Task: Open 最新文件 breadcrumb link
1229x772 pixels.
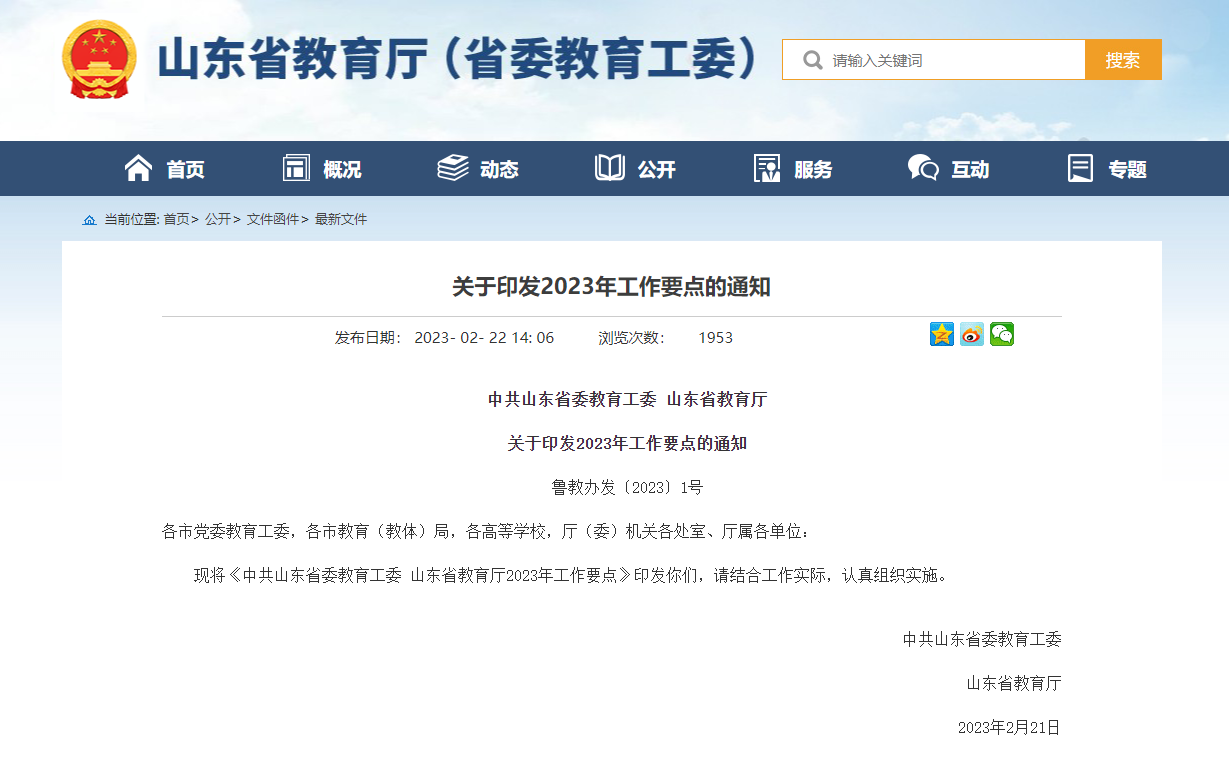Action: pos(341,220)
